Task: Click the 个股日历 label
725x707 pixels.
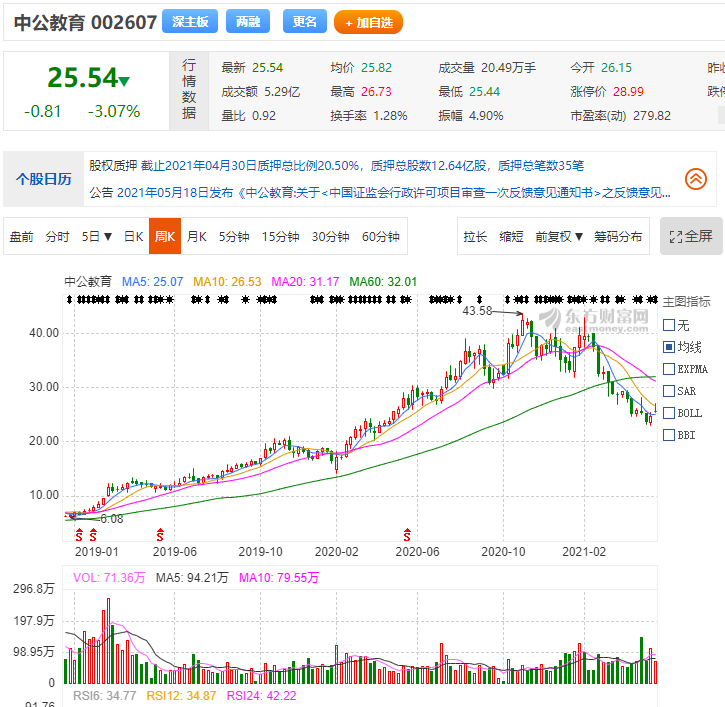Action: click(x=43, y=179)
